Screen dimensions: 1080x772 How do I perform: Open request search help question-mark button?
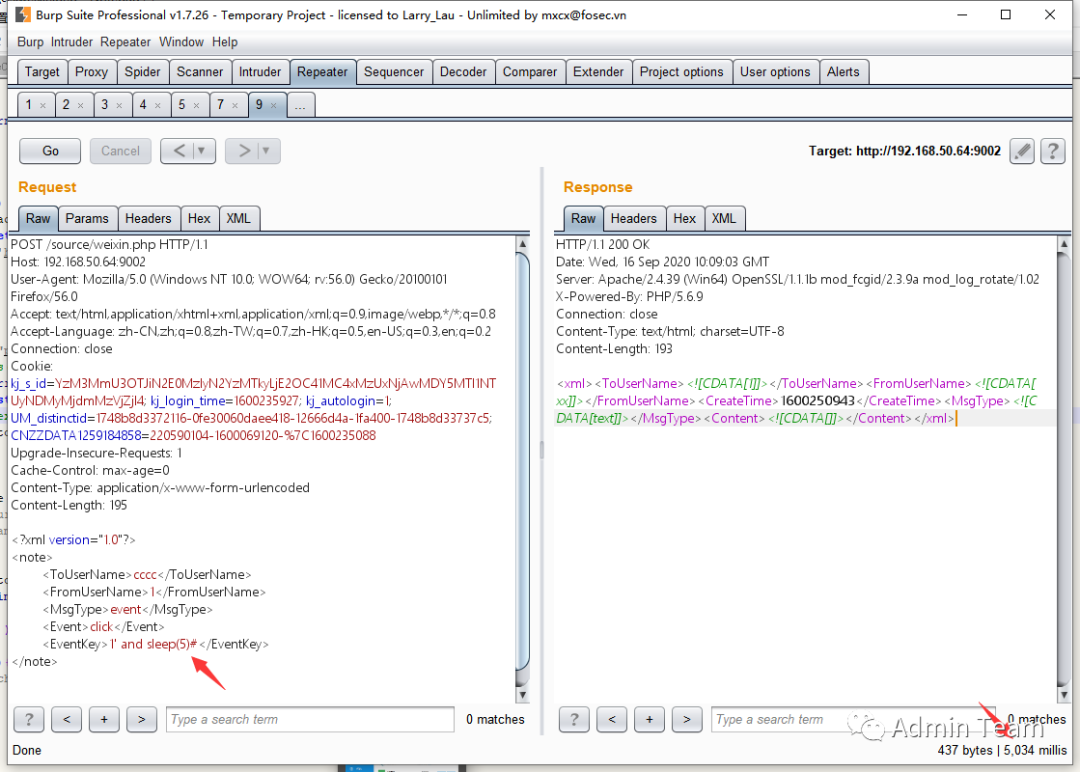[x=29, y=719]
